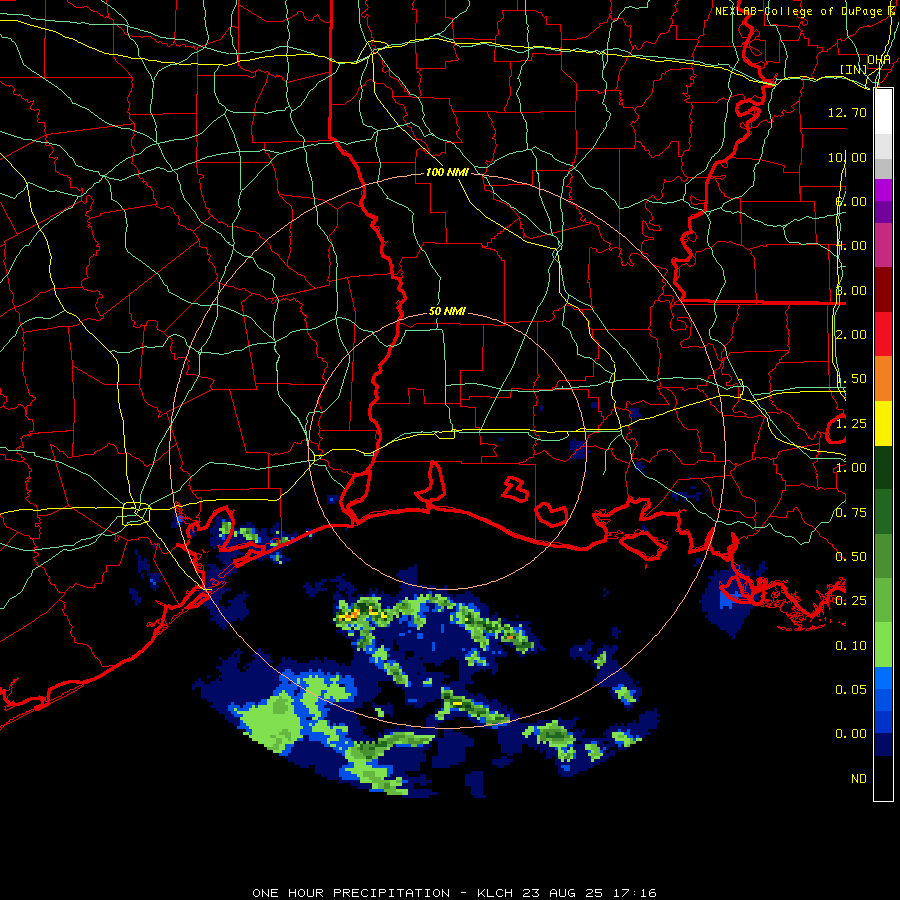
Task: Click the '0.00' legend value
Action: [851, 734]
